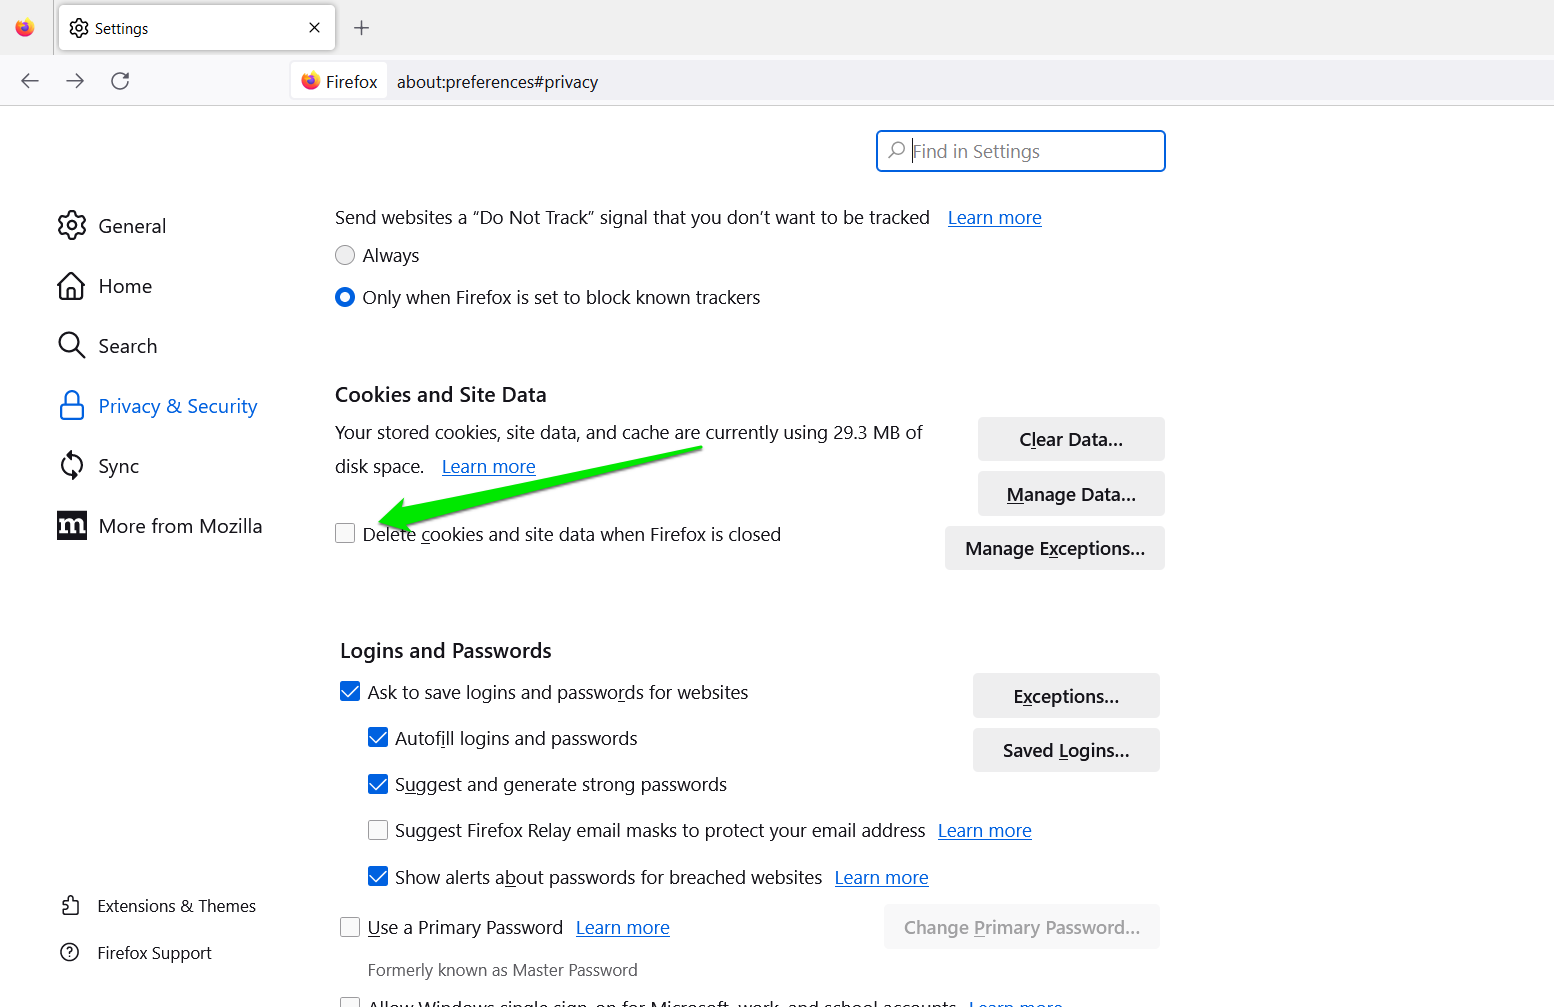Go to Home settings category
The height and width of the screenshot is (1007, 1554).
click(x=105, y=286)
